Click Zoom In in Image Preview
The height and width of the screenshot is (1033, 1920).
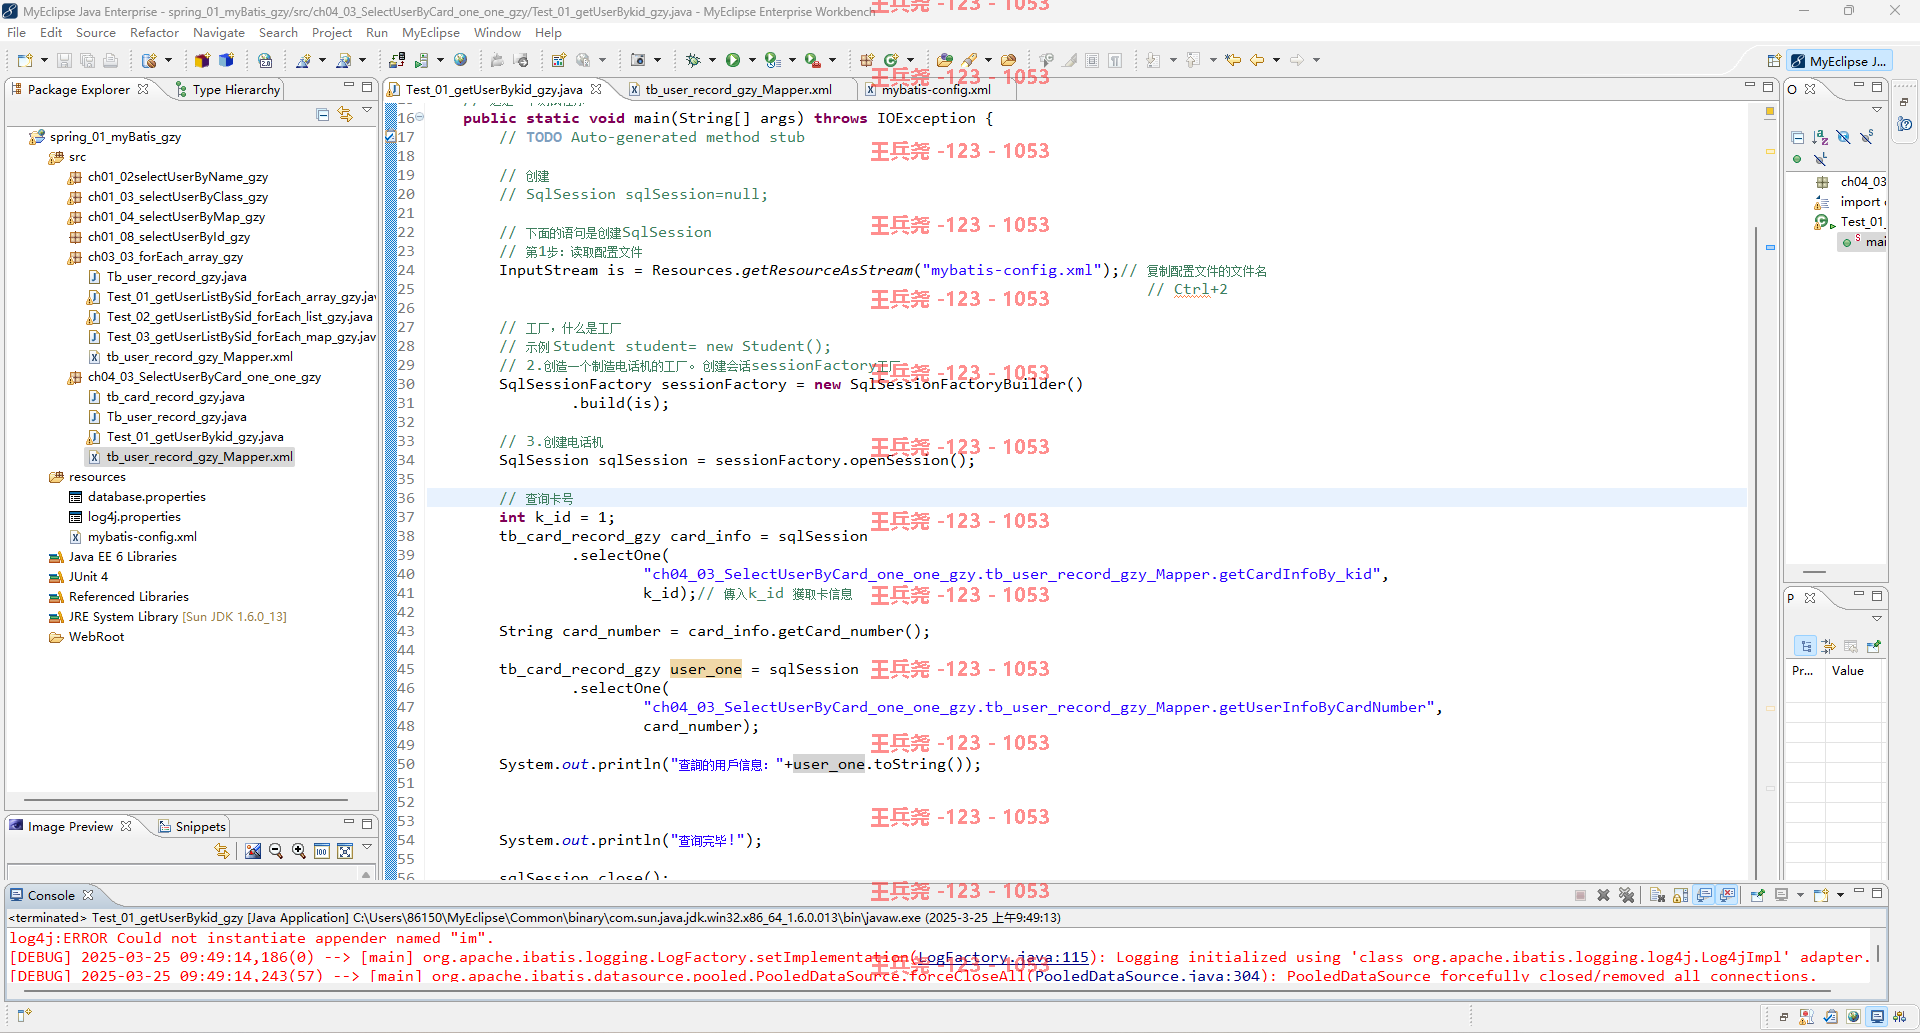point(299,851)
